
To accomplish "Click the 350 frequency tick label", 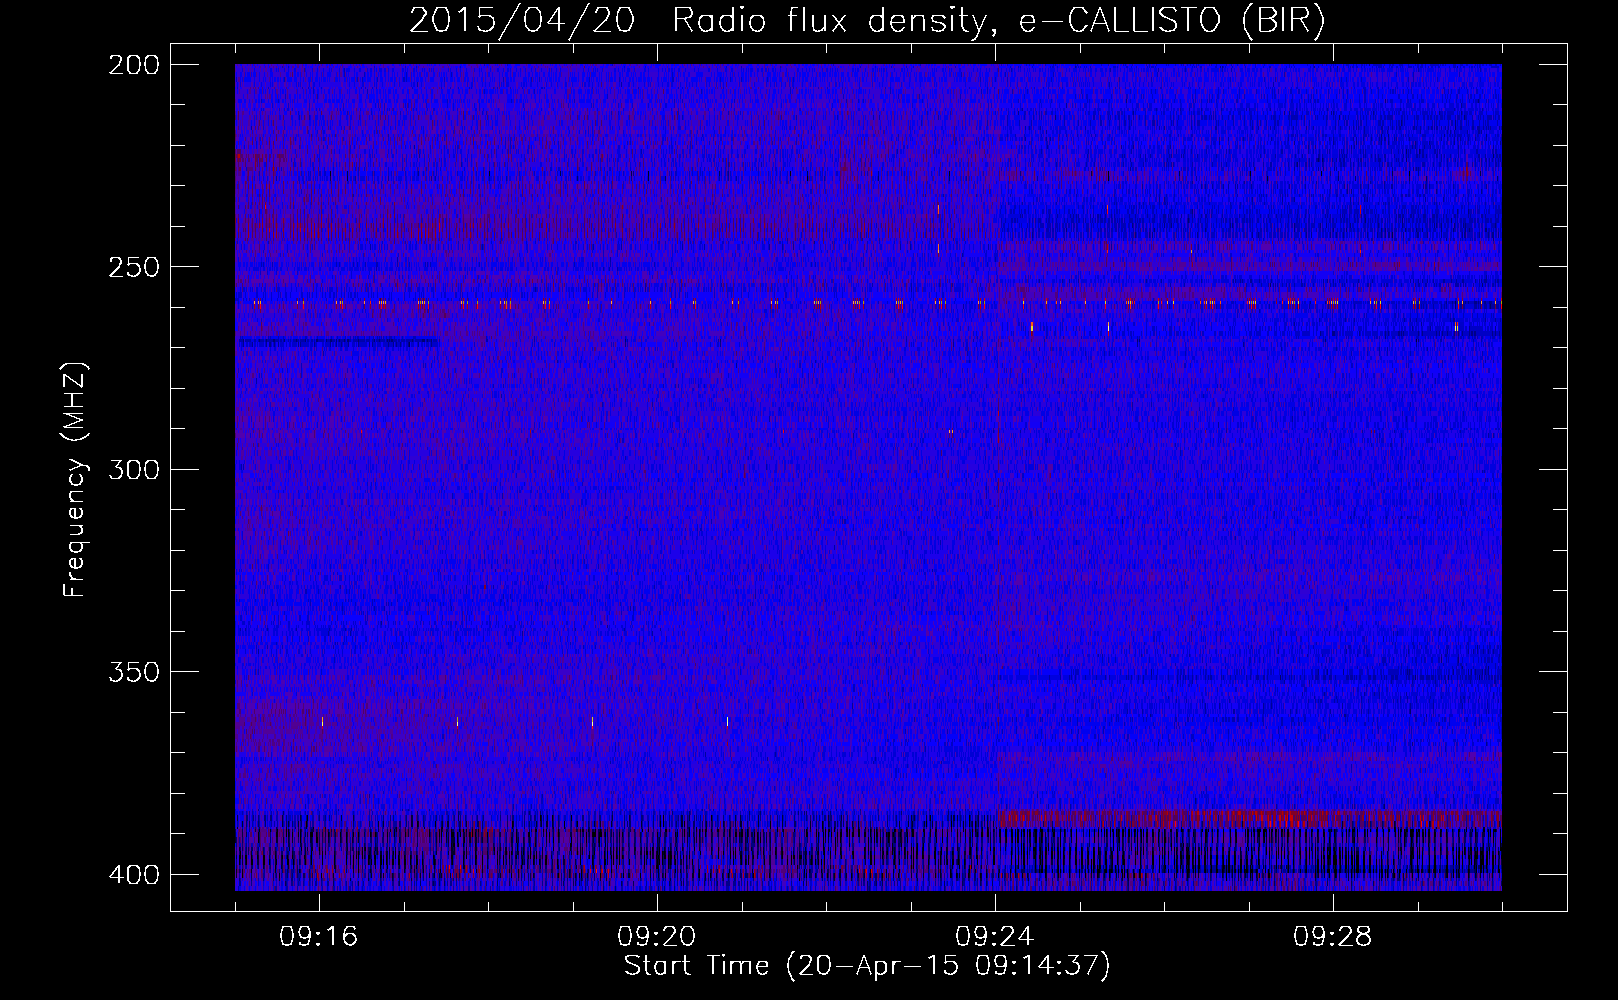I will click(134, 672).
